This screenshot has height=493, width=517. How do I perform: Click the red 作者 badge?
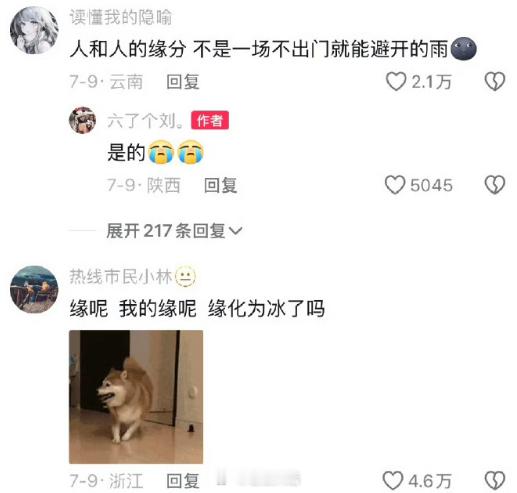point(210,120)
